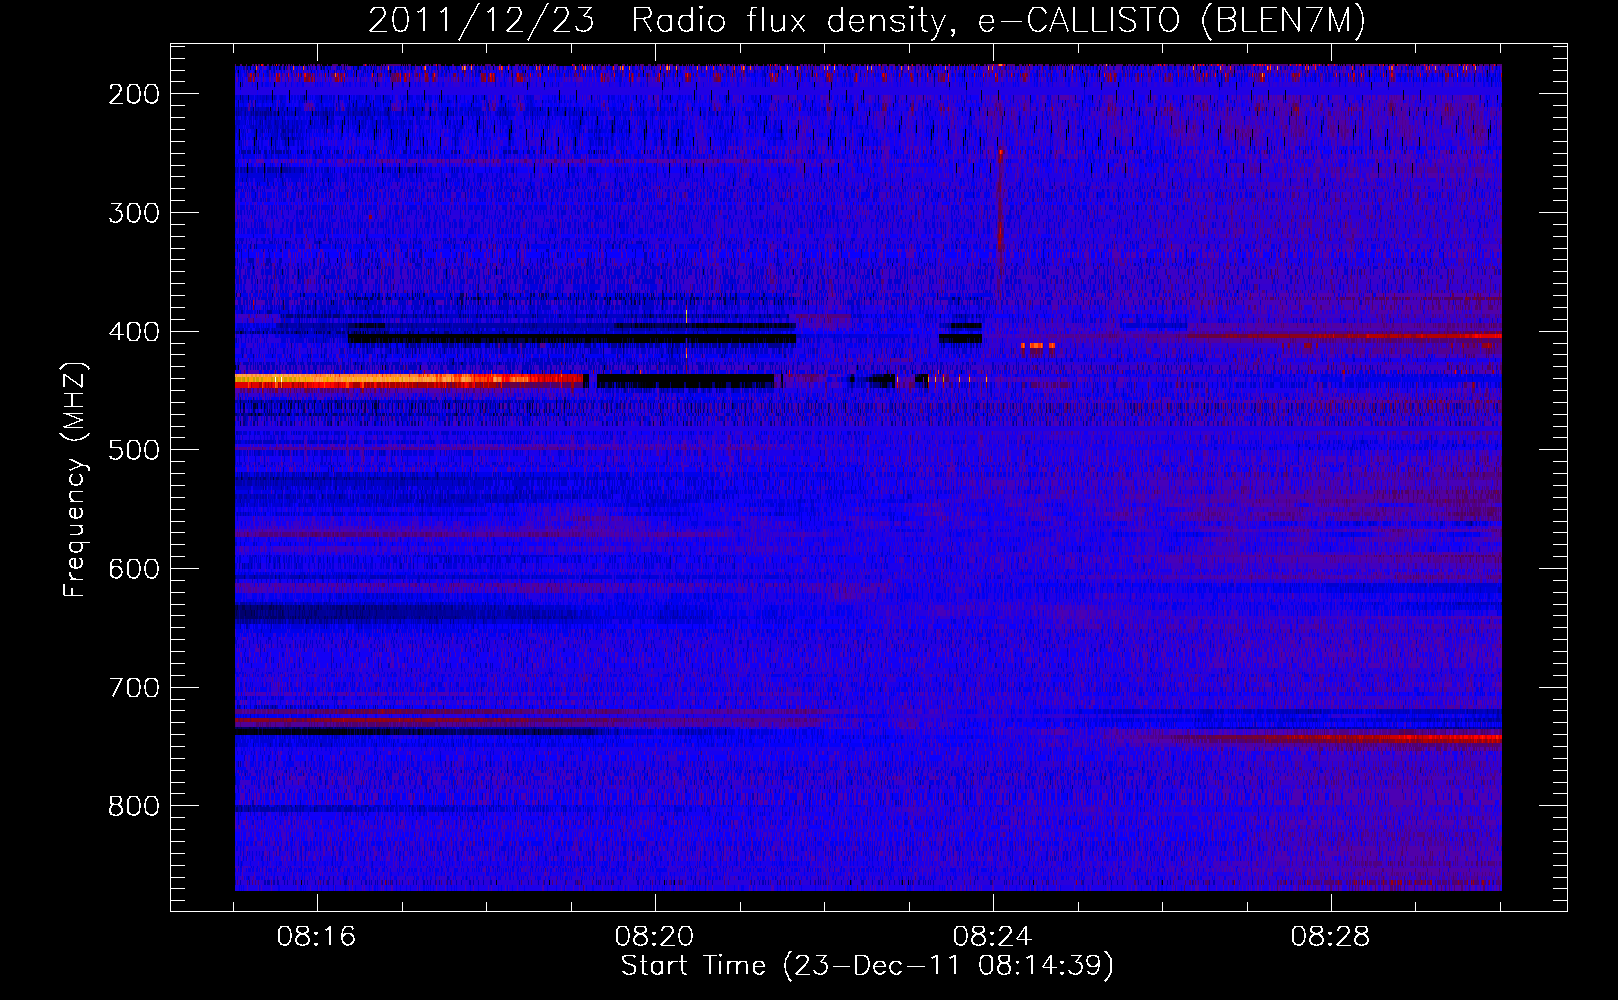Click the 'Start Time (23-Dec-11 08:14:39)' label
1618x1000 pixels.
(x=867, y=966)
